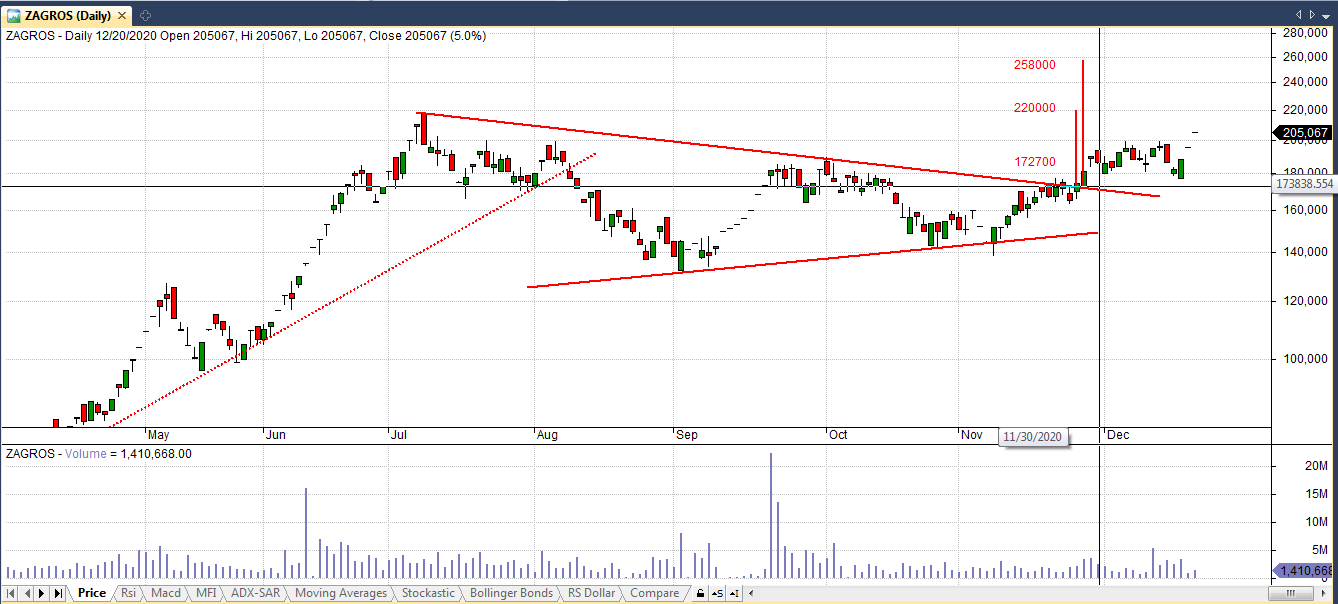Select the Moving Averages sheet tab
The height and width of the screenshot is (604, 1338).
340,593
